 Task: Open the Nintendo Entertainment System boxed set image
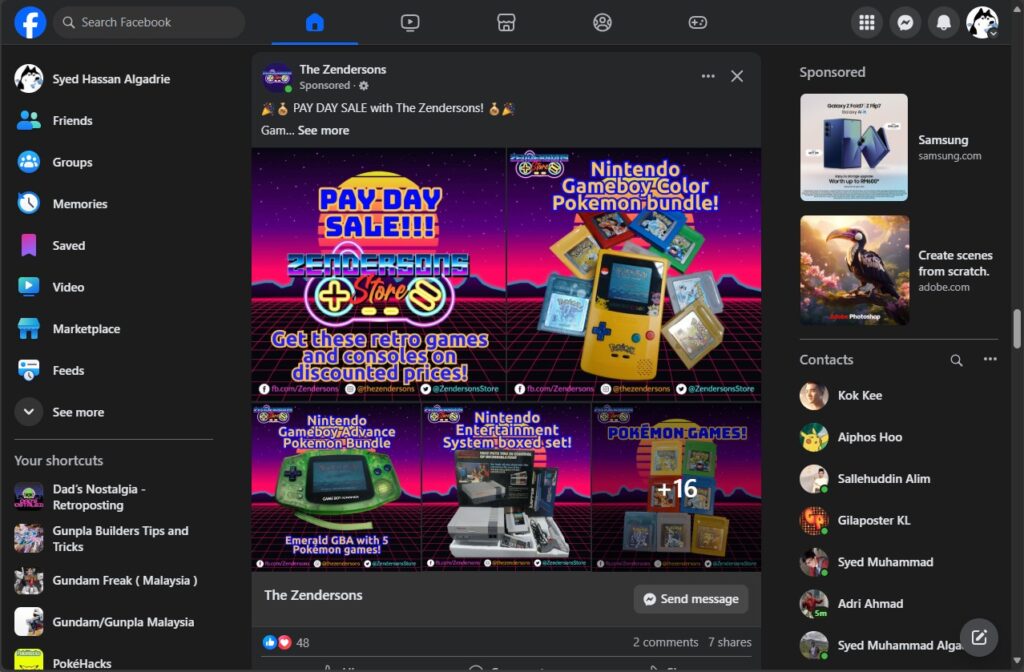[506, 487]
